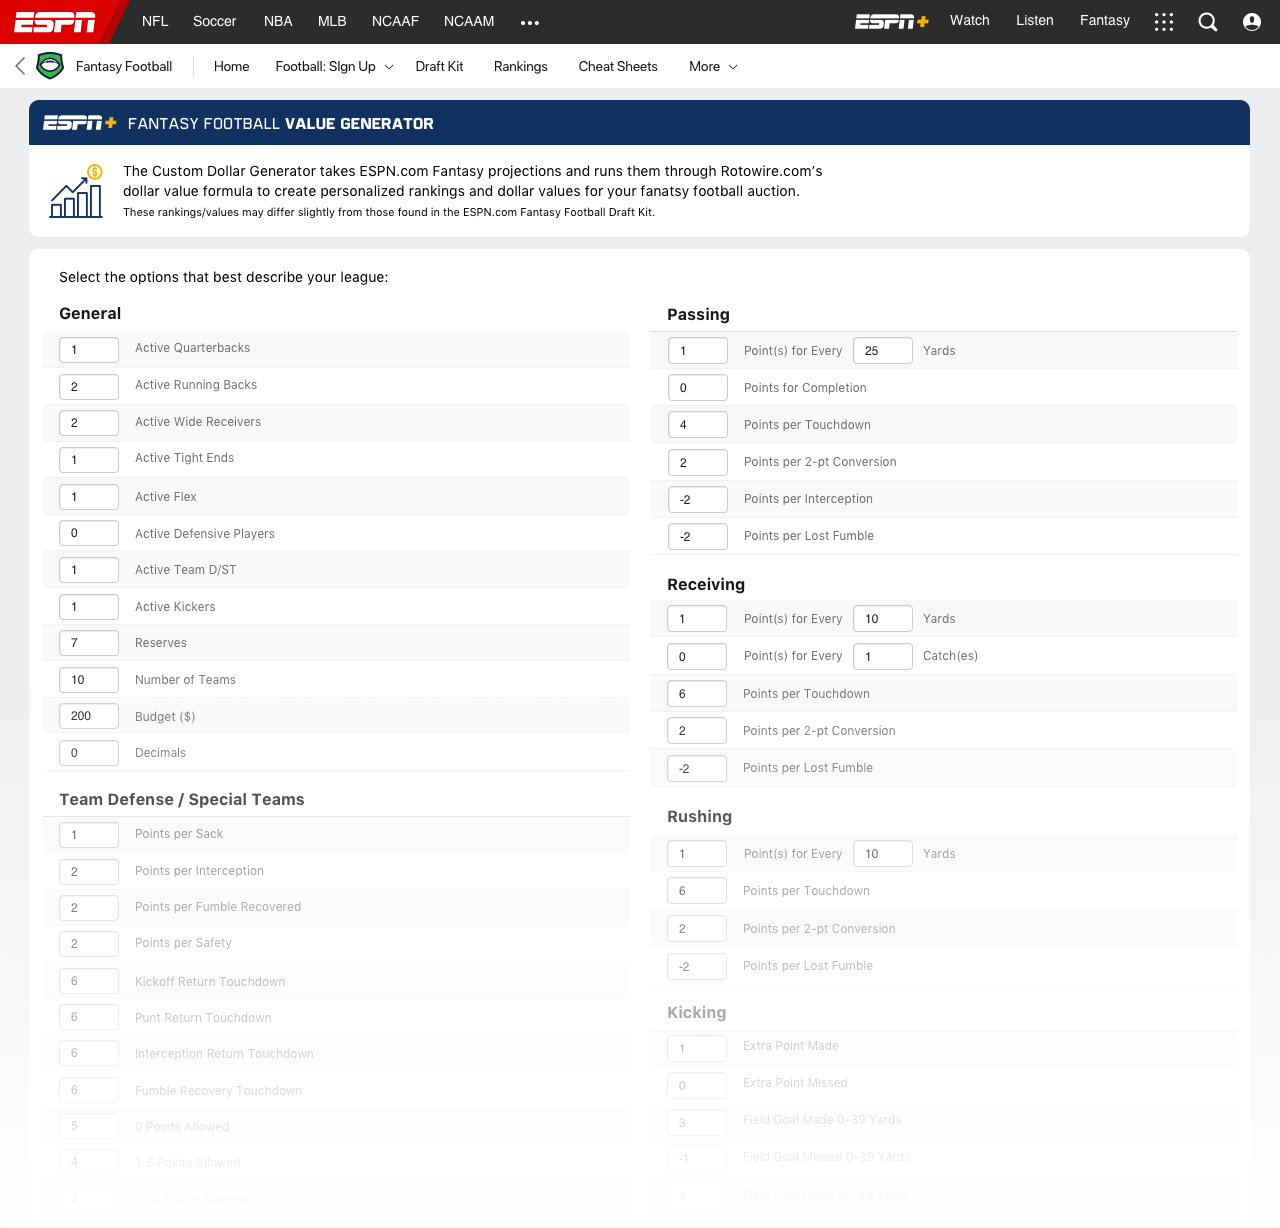The height and width of the screenshot is (1228, 1280).
Task: Click the Fantasy Football title link
Action: tap(124, 66)
